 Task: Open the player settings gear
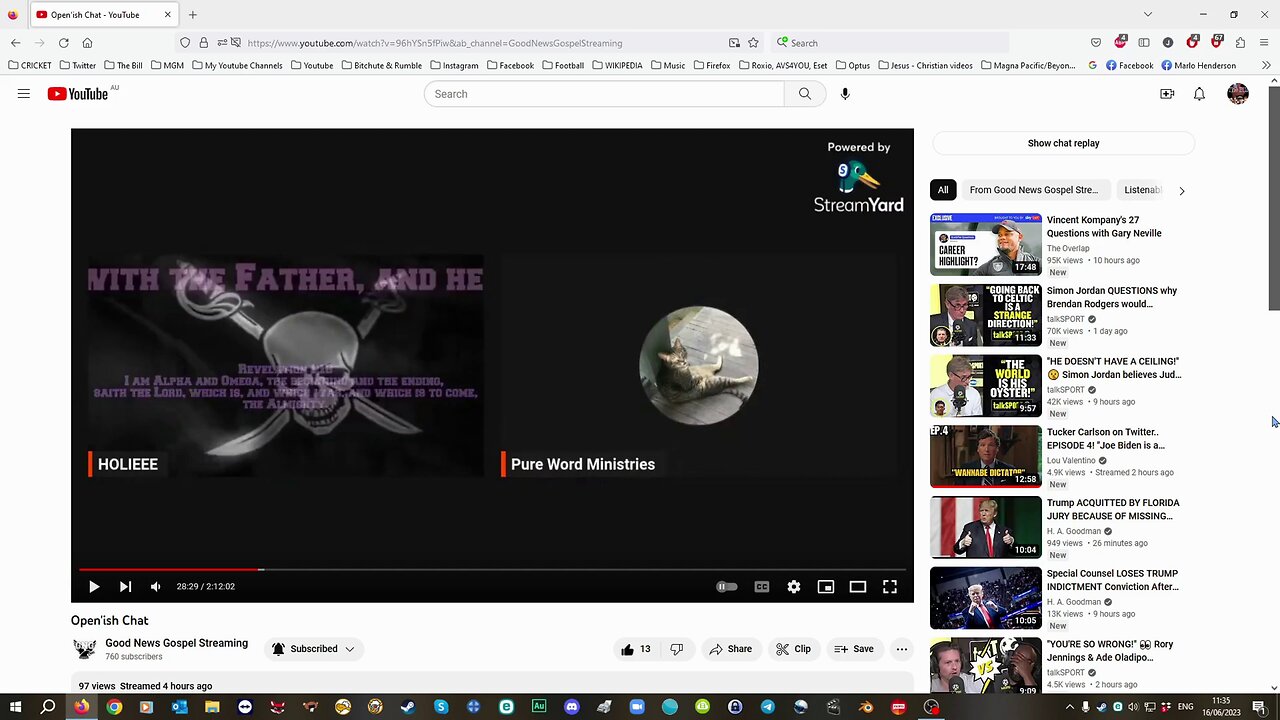tap(794, 587)
